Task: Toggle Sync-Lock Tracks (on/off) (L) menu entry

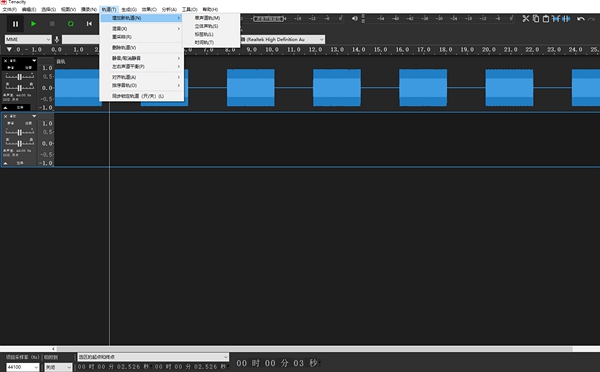Action: 142,96
